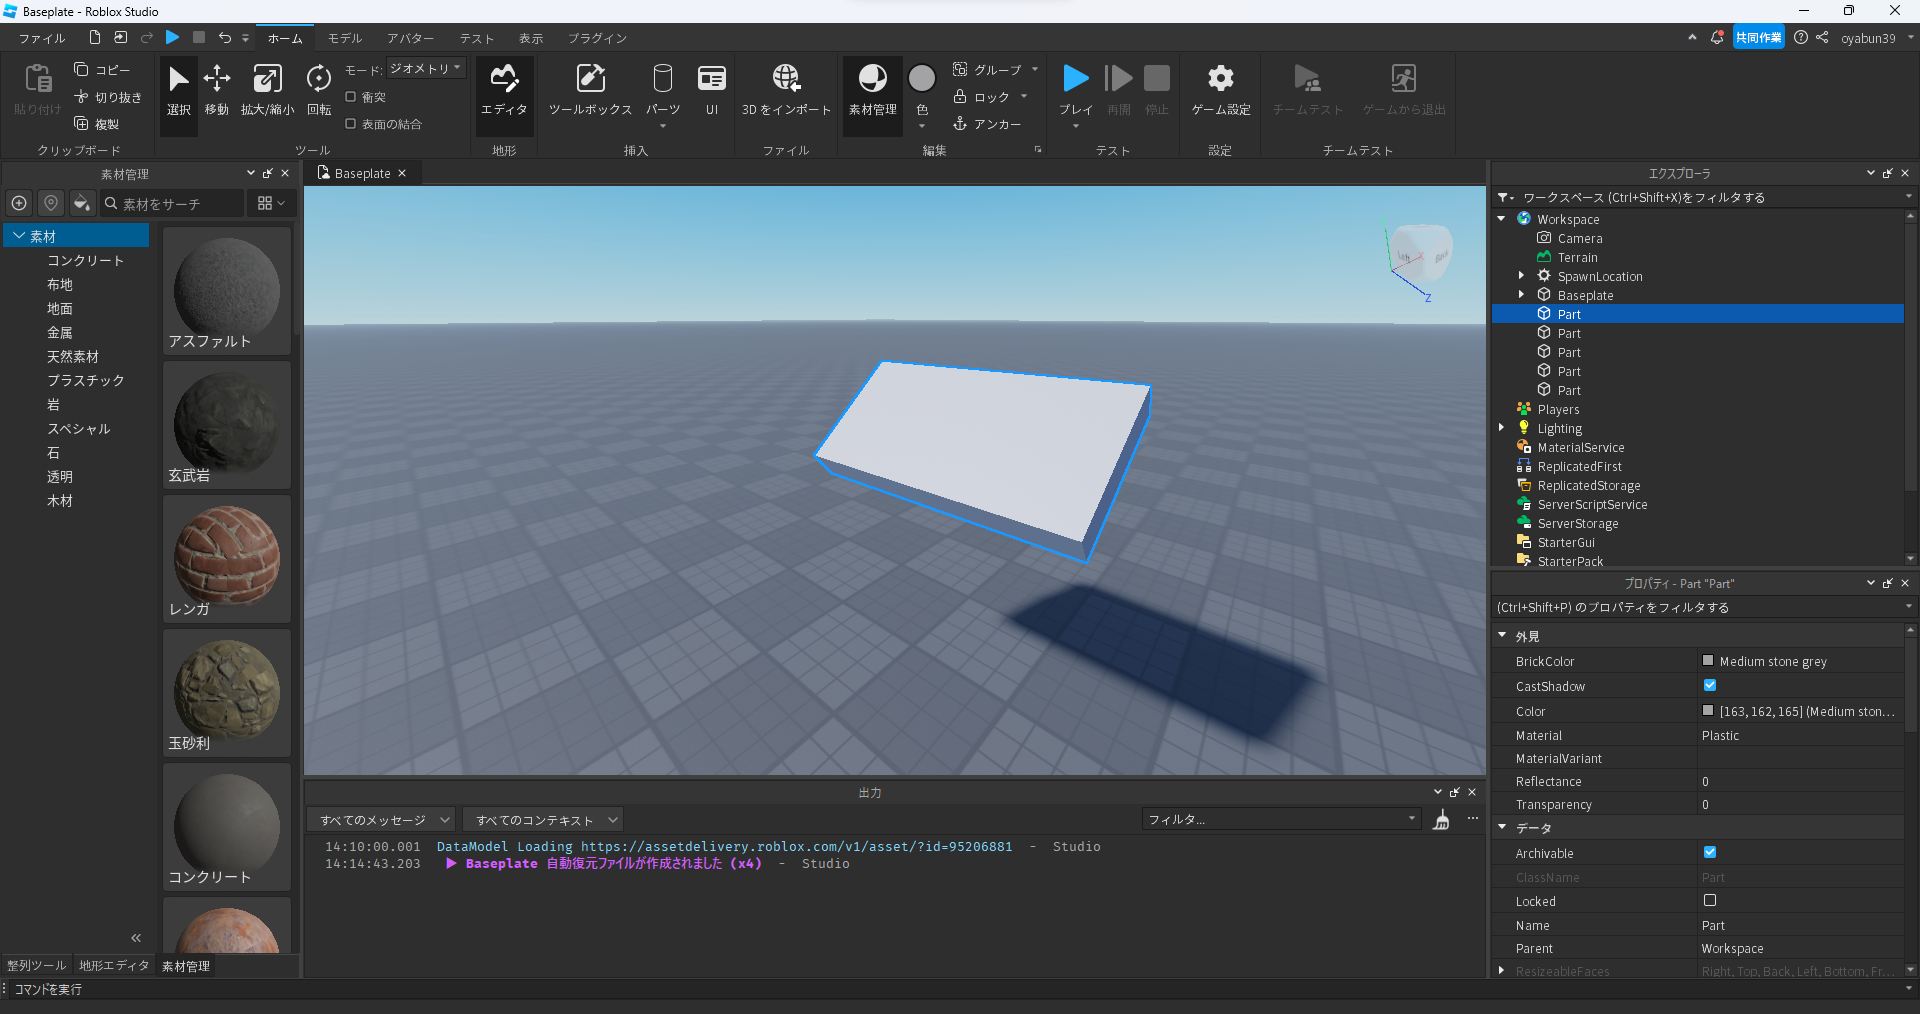Viewport: 1920px width, 1014px height.
Task: Enable the 表面の結合 (Join Surfaces) checkbox
Action: pyautogui.click(x=351, y=124)
